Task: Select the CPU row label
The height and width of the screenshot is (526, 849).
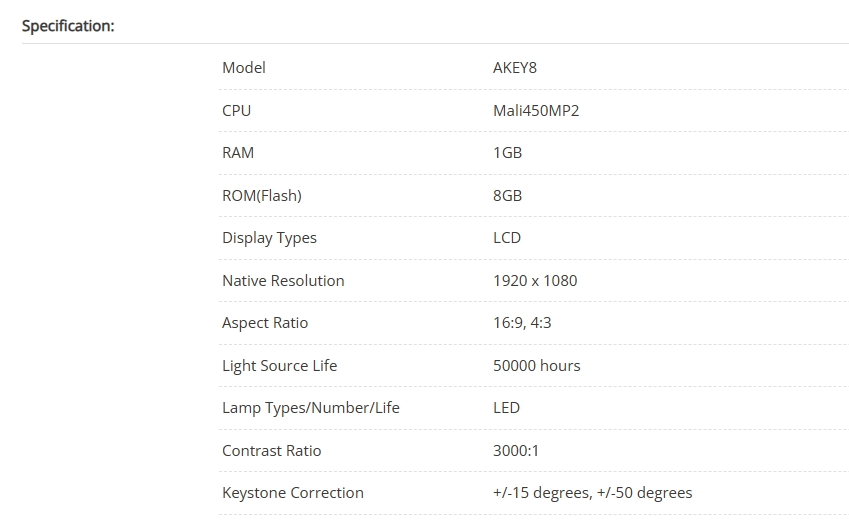Action: [x=237, y=111]
